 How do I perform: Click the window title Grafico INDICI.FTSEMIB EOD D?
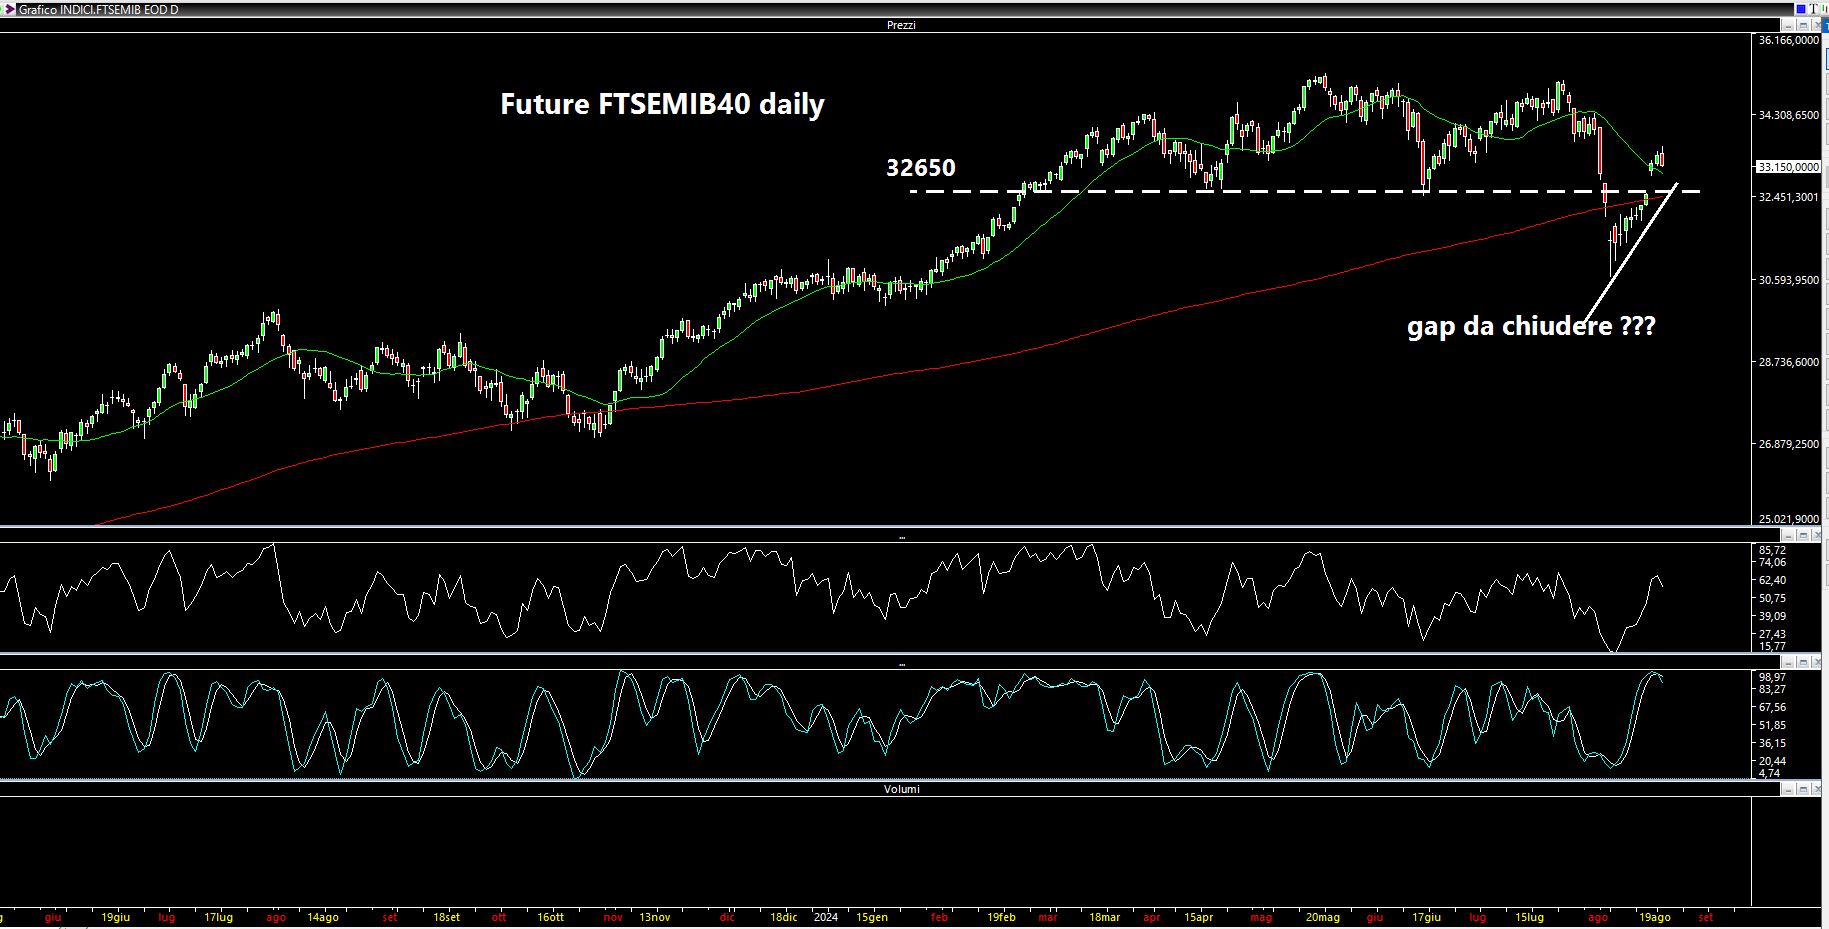point(98,9)
